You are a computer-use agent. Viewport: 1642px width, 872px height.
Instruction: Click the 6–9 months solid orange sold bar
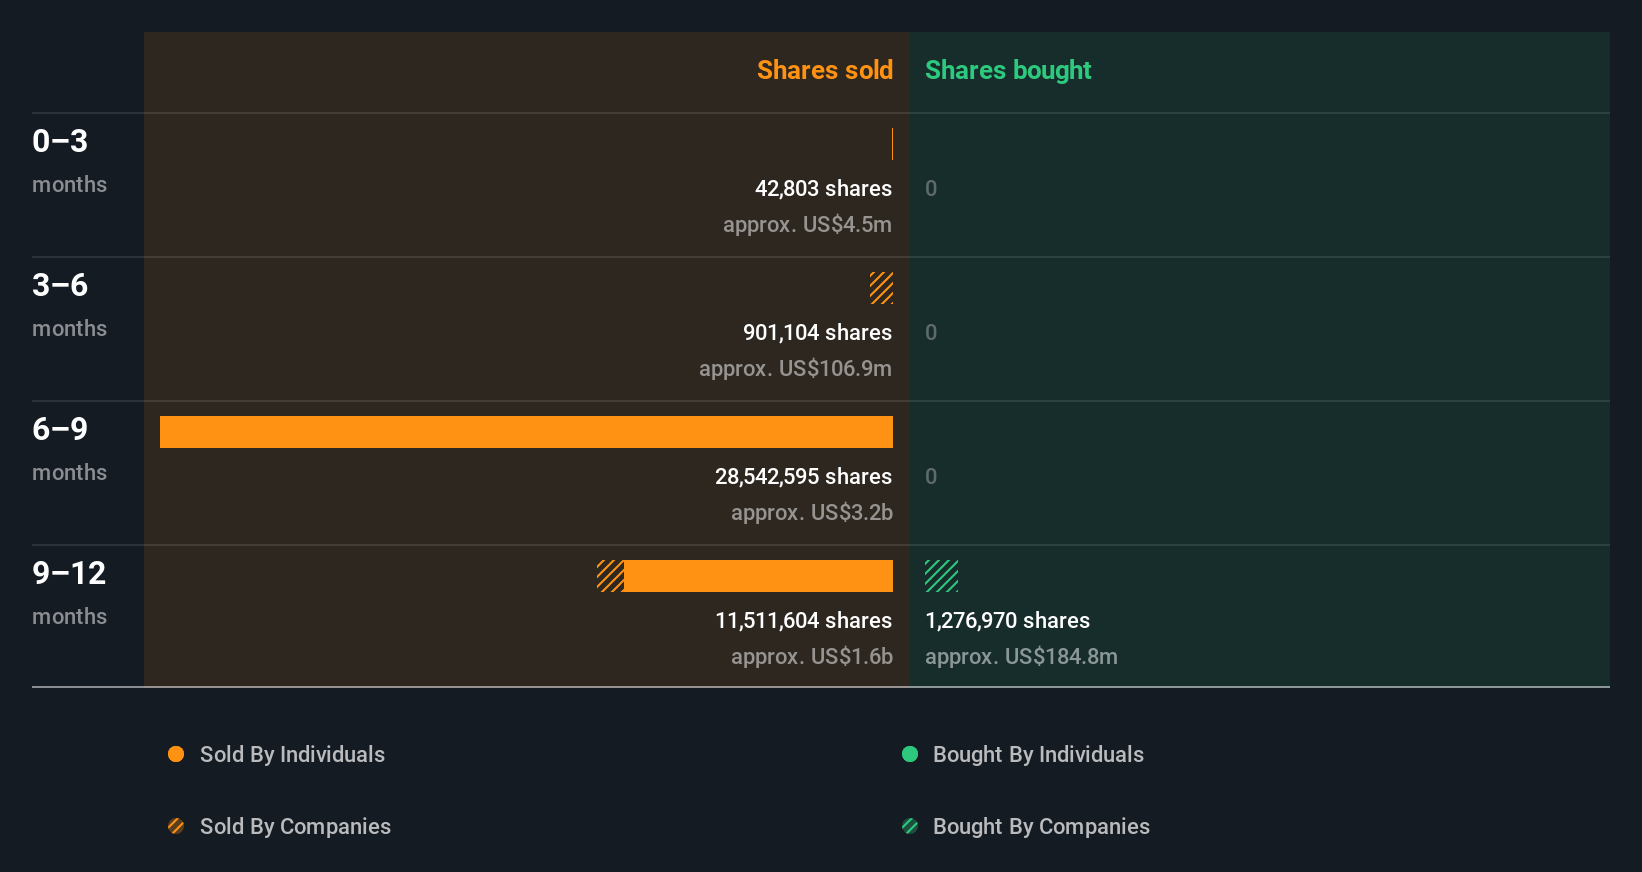point(526,432)
